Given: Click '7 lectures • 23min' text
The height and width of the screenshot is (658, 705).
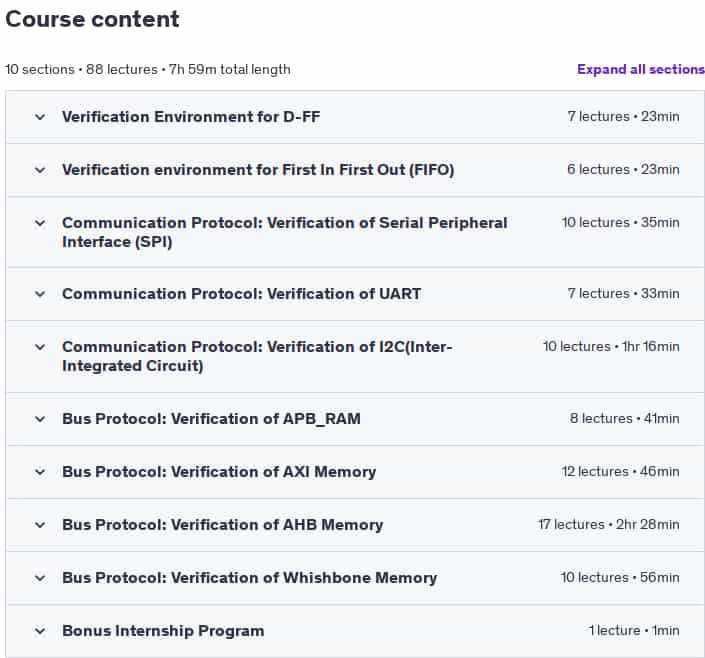Looking at the screenshot, I should tap(623, 116).
